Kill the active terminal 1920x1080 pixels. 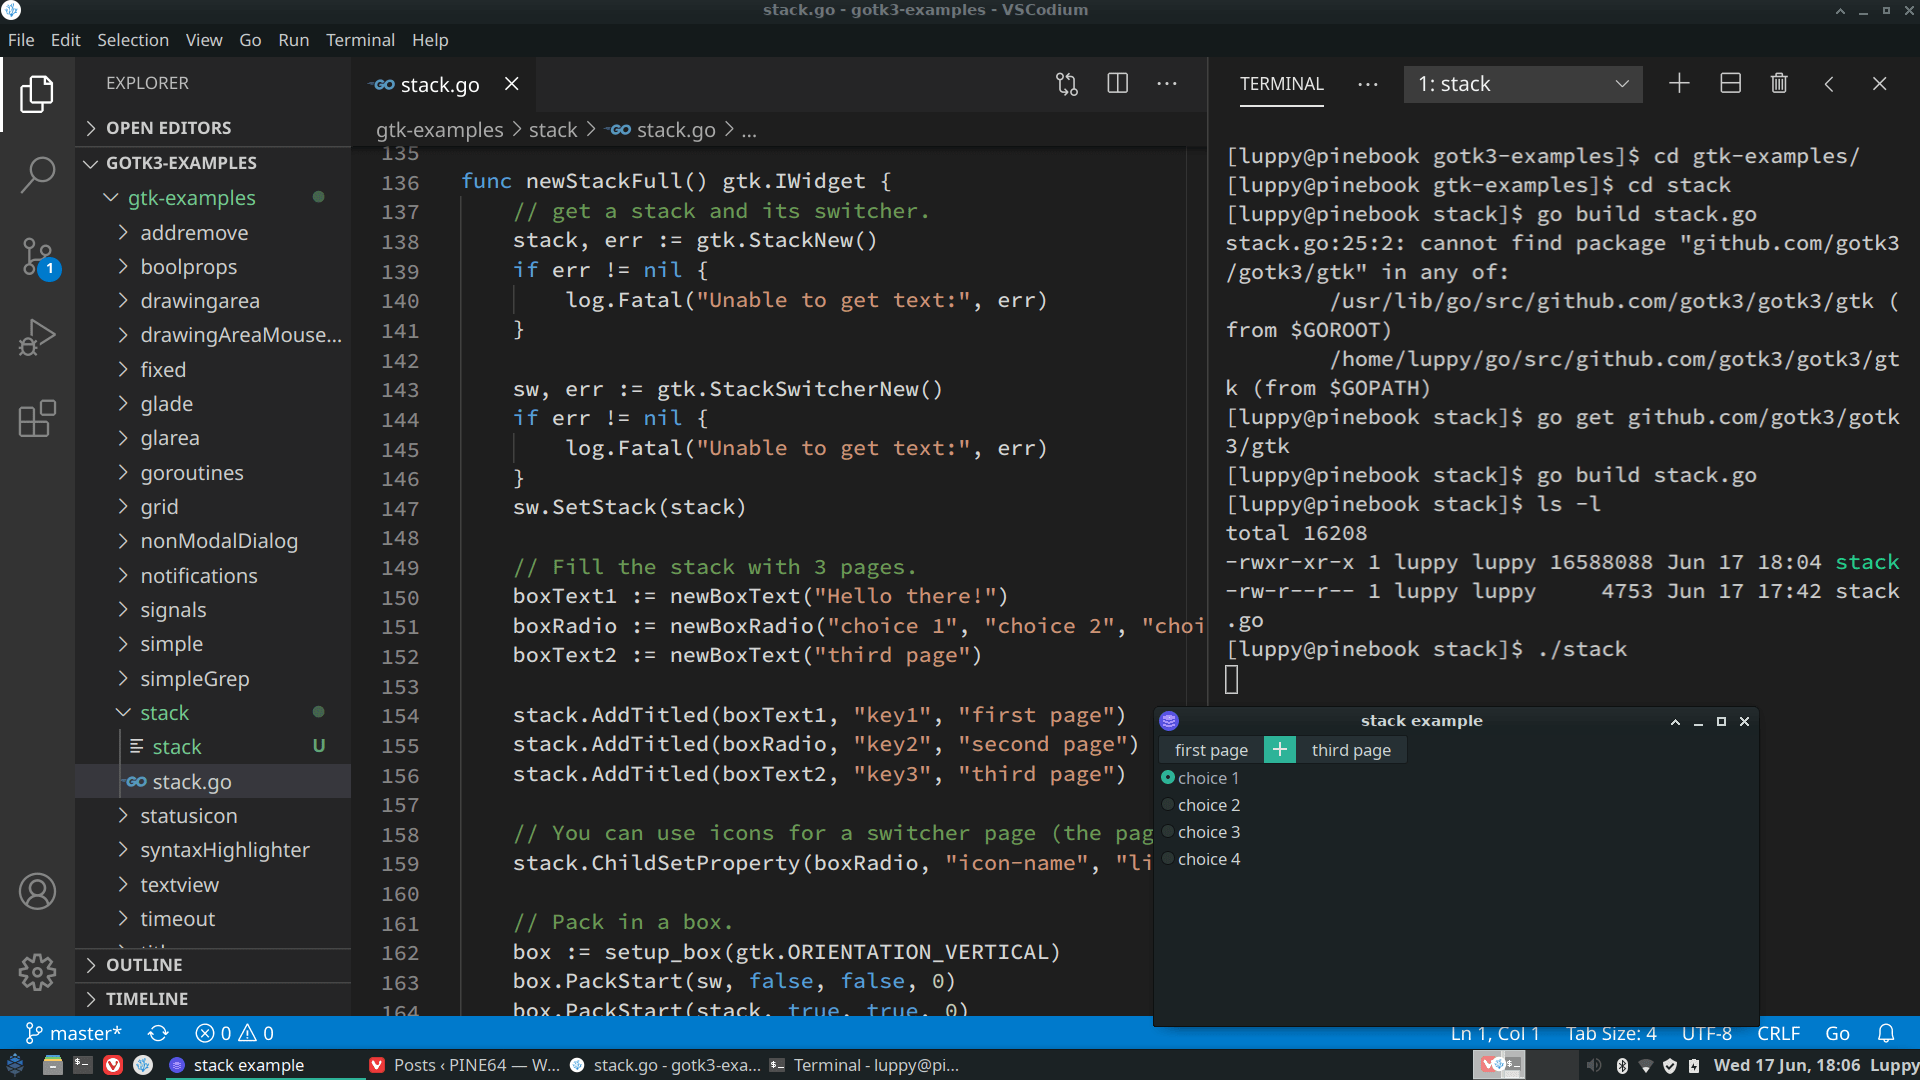coord(1779,83)
